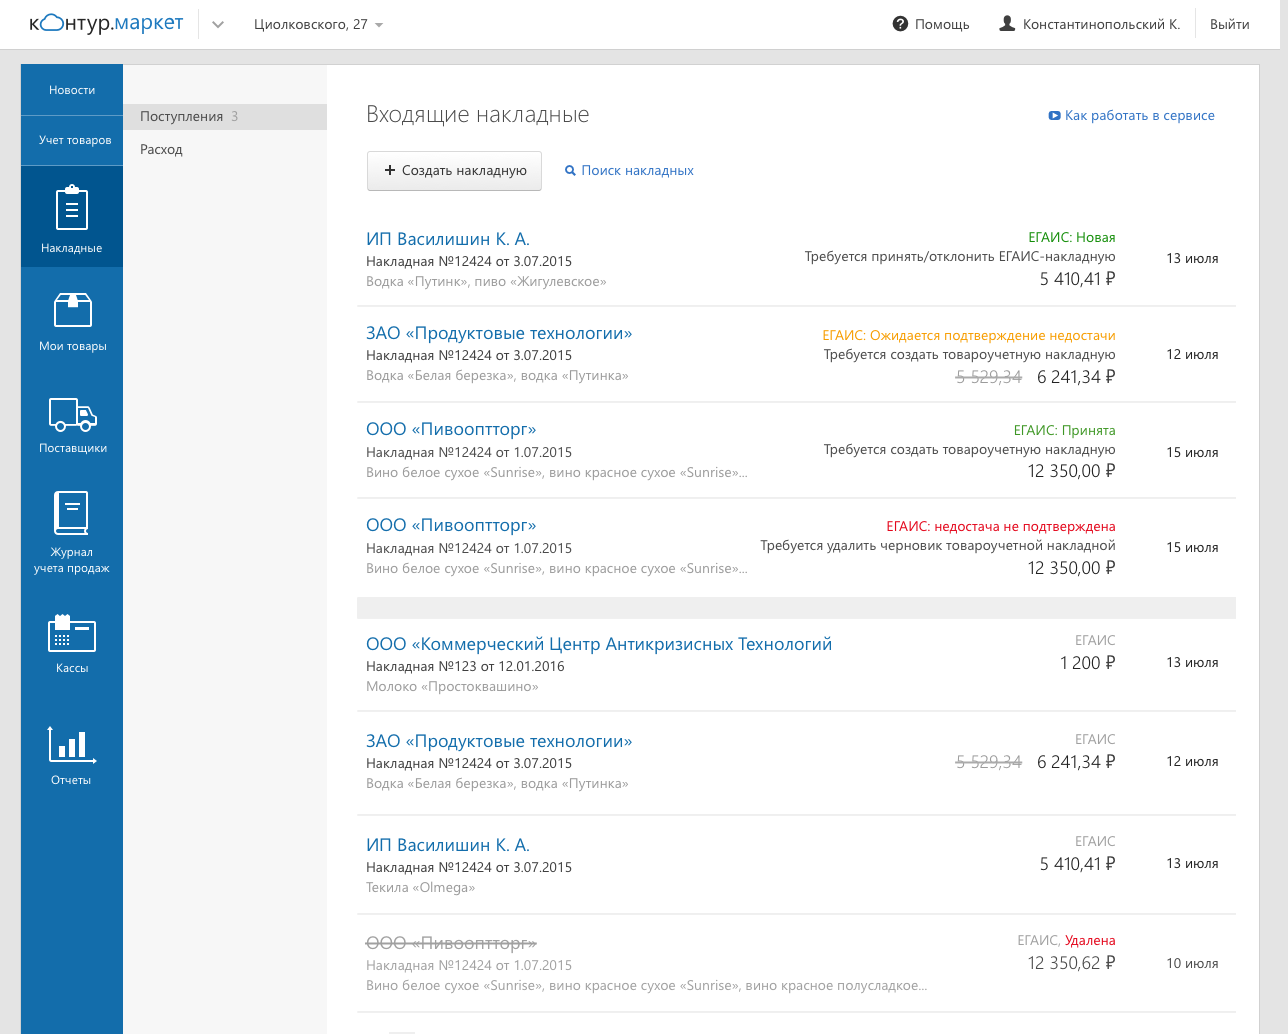Open Поиск накладных search link

pos(629,171)
